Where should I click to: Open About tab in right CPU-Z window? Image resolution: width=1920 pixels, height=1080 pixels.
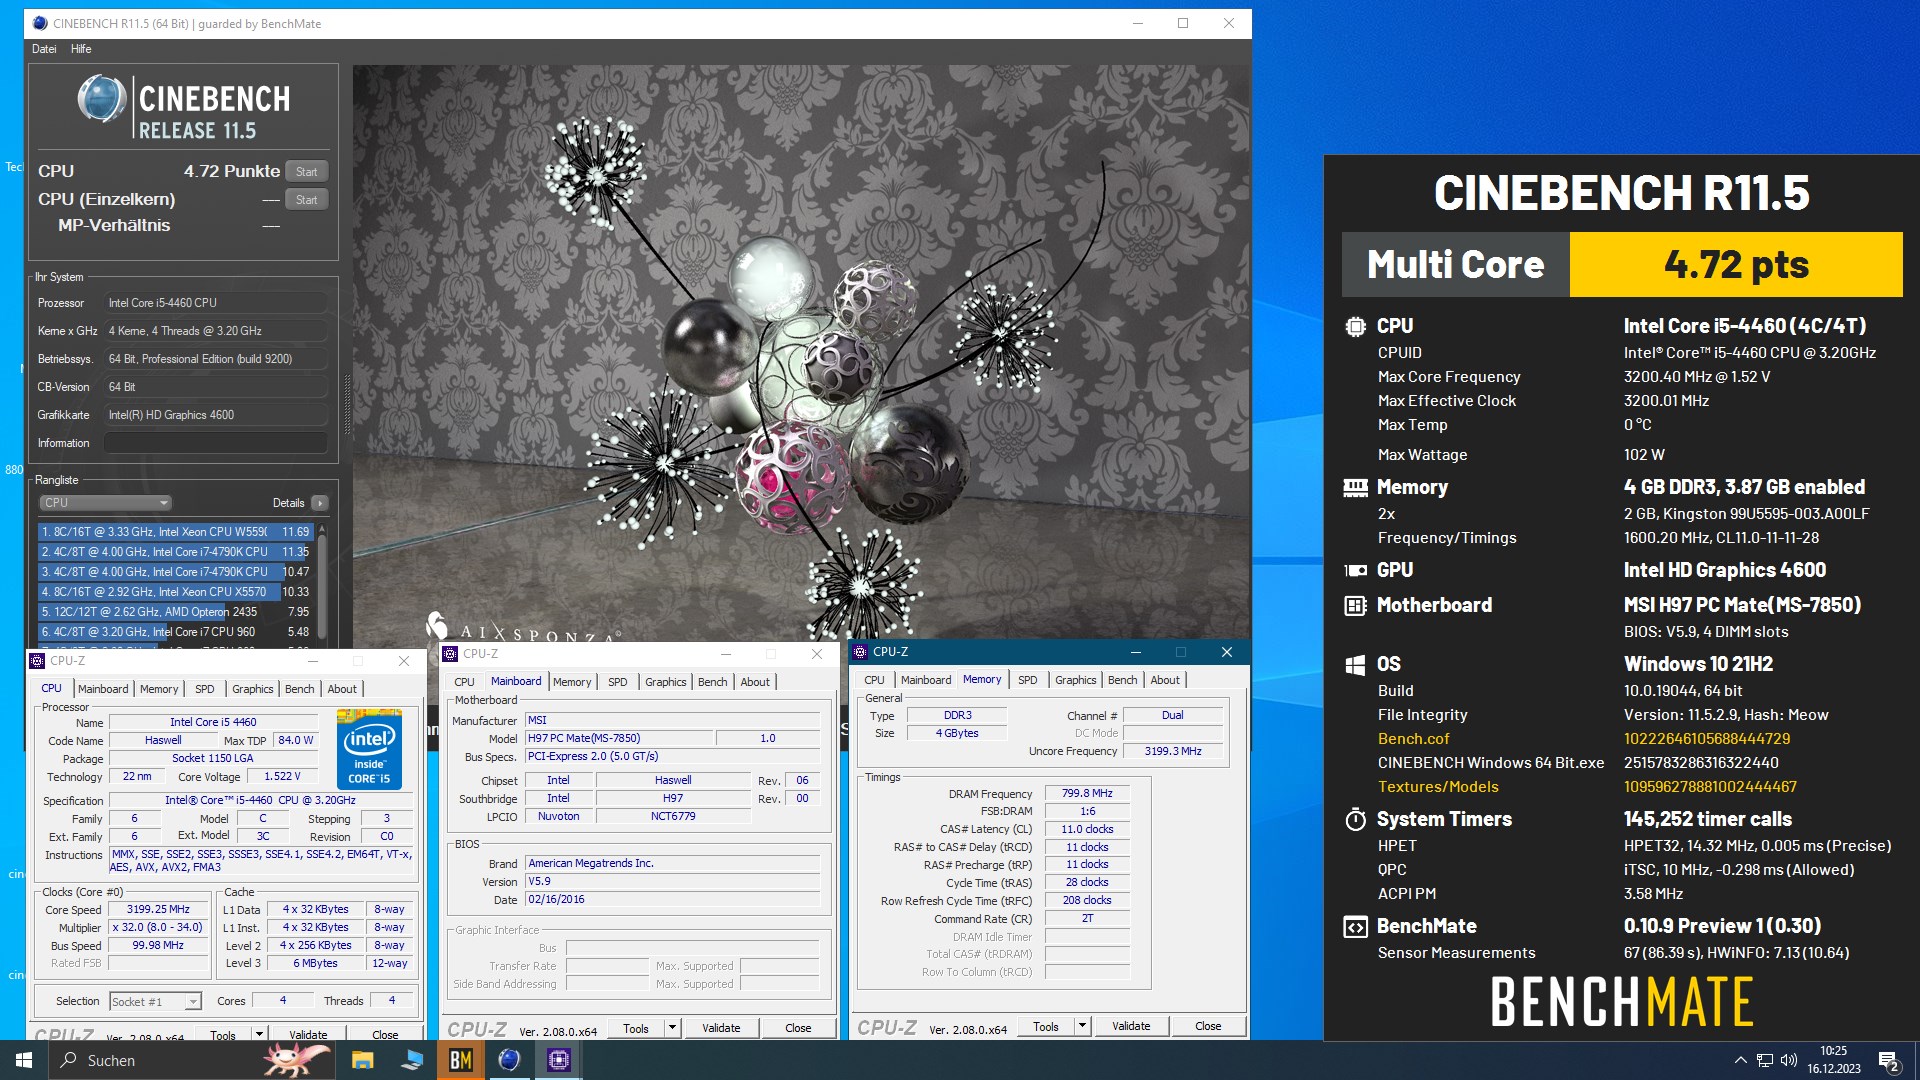(1164, 680)
